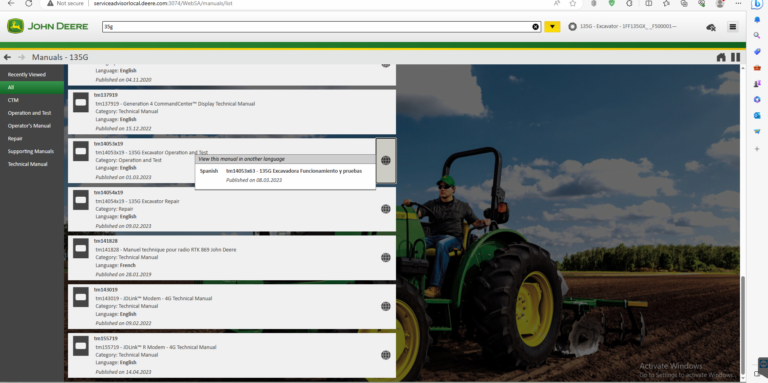Click 'Published on 15.12.2022' text
768x383 pixels.
[x=123, y=128]
